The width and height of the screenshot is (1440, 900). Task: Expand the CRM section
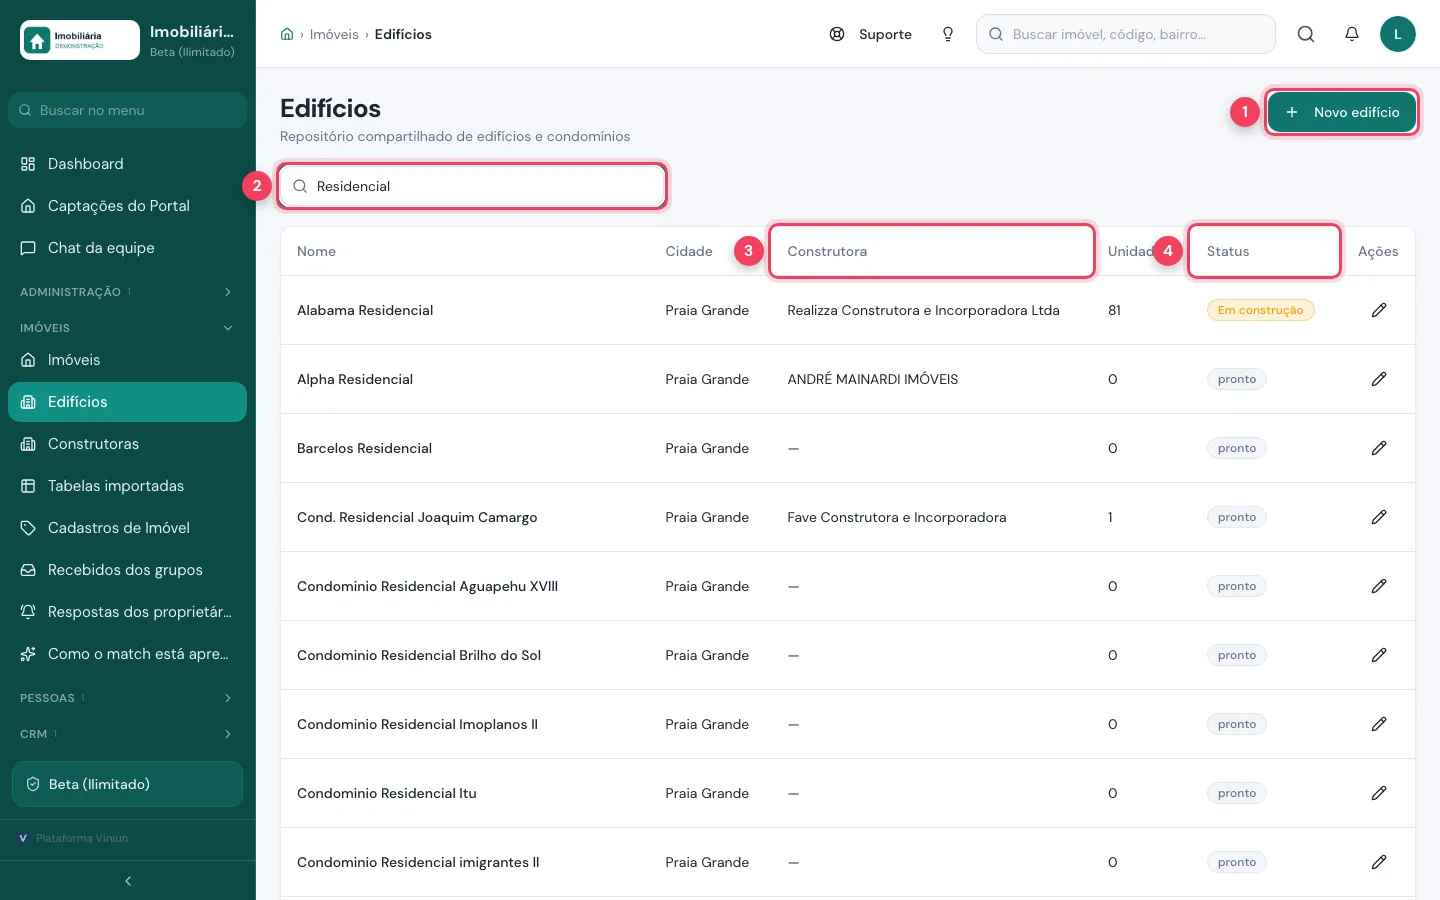pos(128,734)
